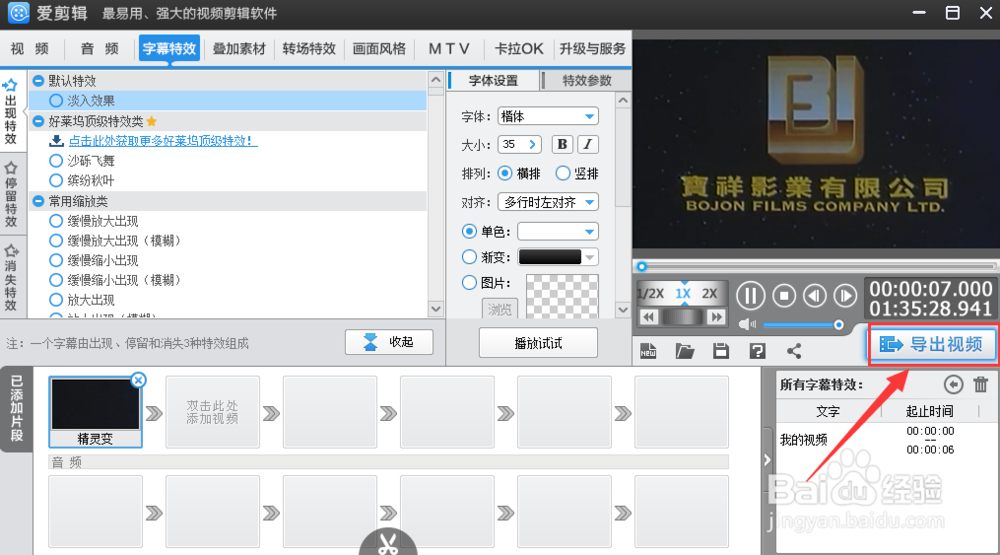Select the 放大出现 effect
Image resolution: width=1000 pixels, height=555 pixels.
pyautogui.click(x=56, y=300)
